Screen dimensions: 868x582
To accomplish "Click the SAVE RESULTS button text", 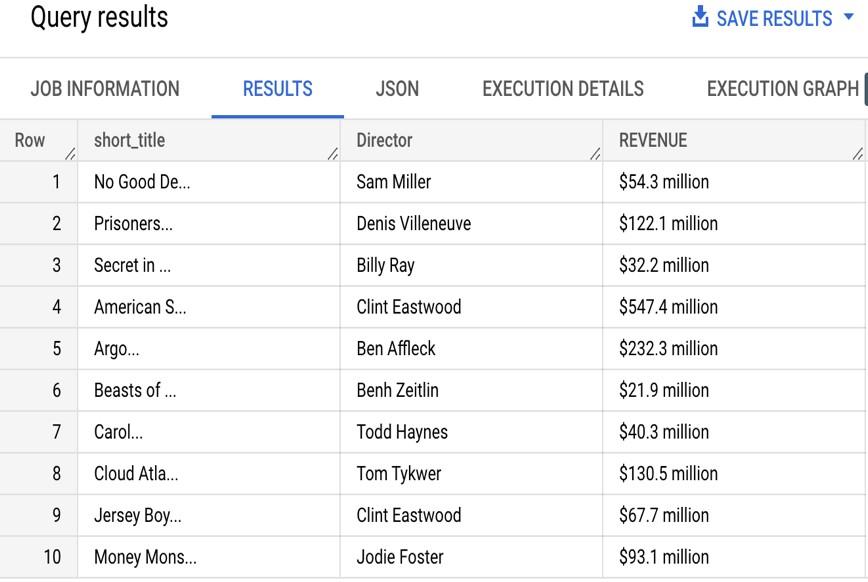I will (x=774, y=19).
